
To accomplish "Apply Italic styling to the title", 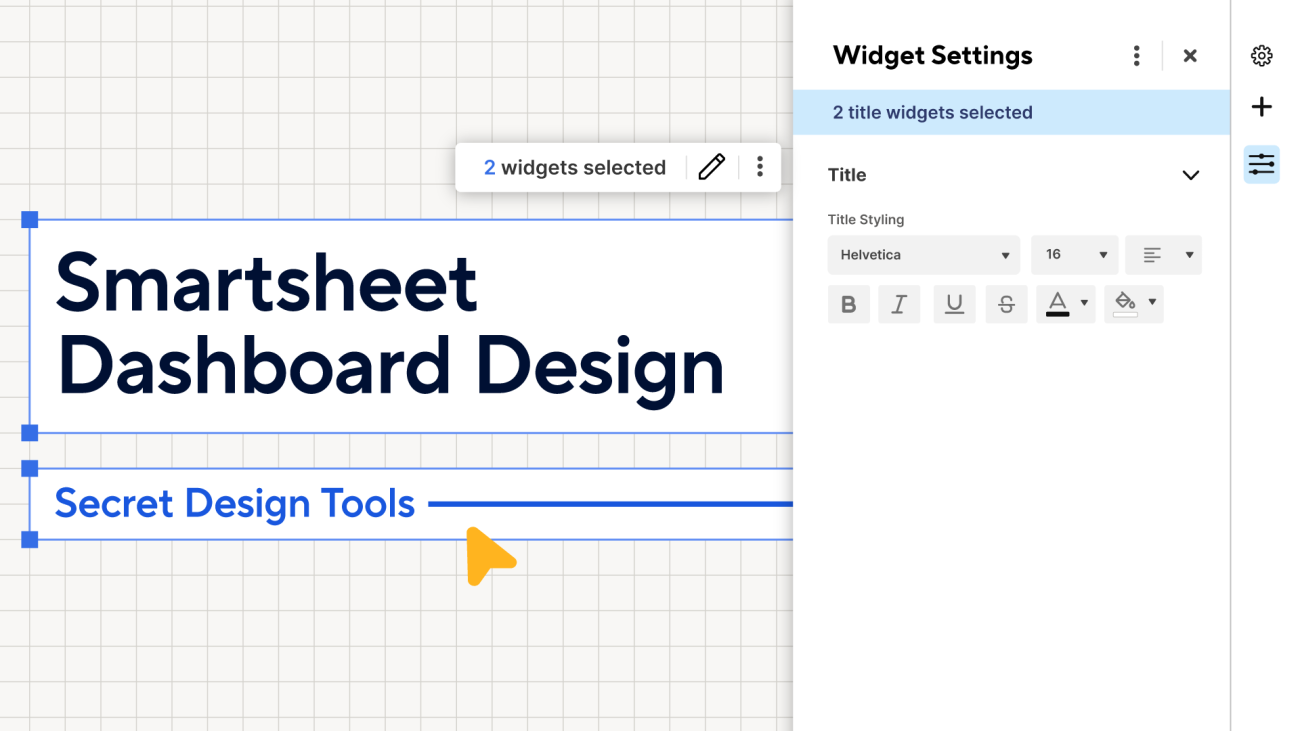I will coord(898,304).
